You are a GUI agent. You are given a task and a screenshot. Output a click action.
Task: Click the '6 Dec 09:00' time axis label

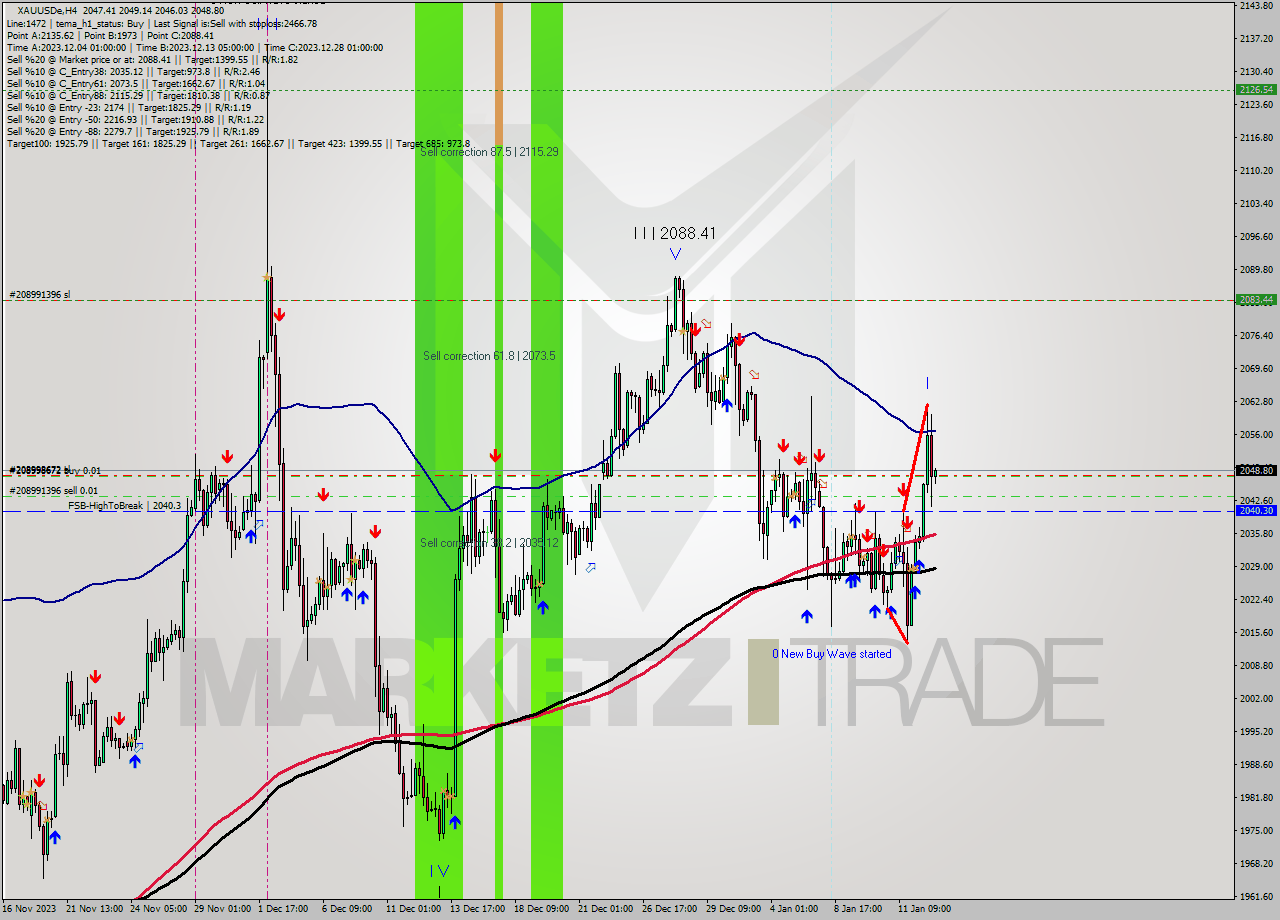347,909
